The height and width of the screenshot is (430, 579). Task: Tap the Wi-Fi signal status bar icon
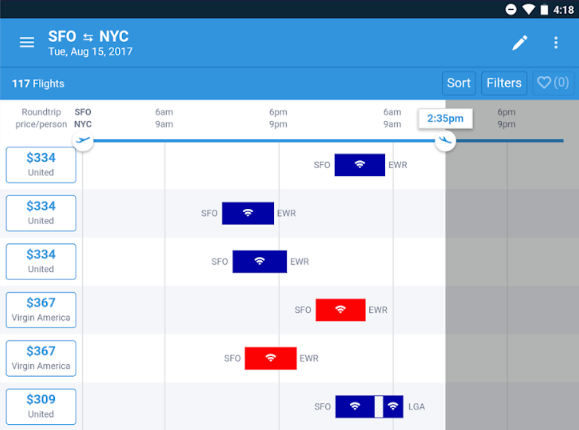tap(528, 9)
